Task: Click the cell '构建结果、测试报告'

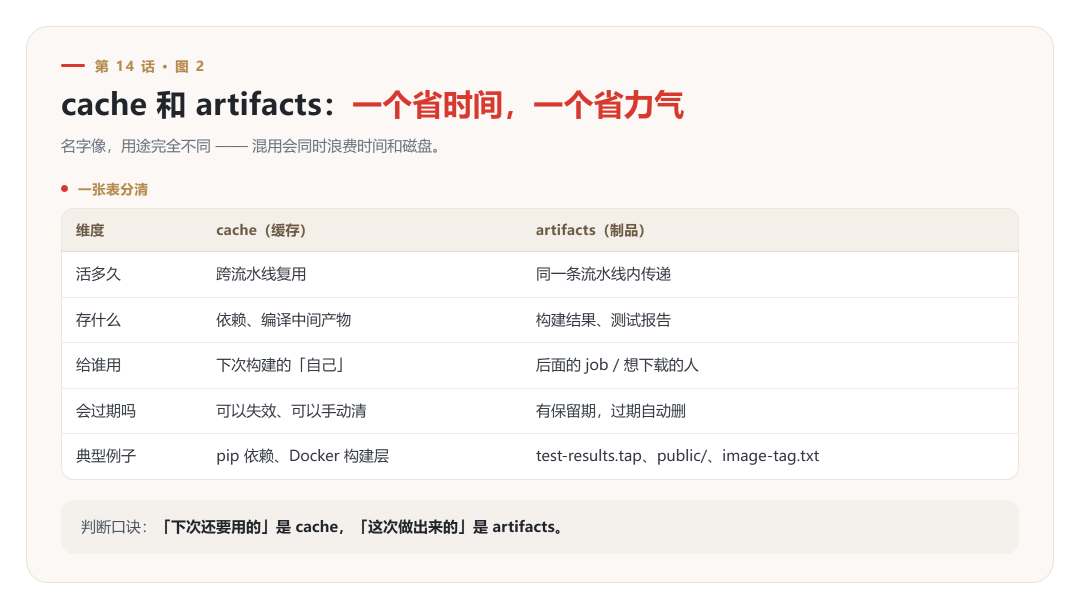Action: [603, 320]
